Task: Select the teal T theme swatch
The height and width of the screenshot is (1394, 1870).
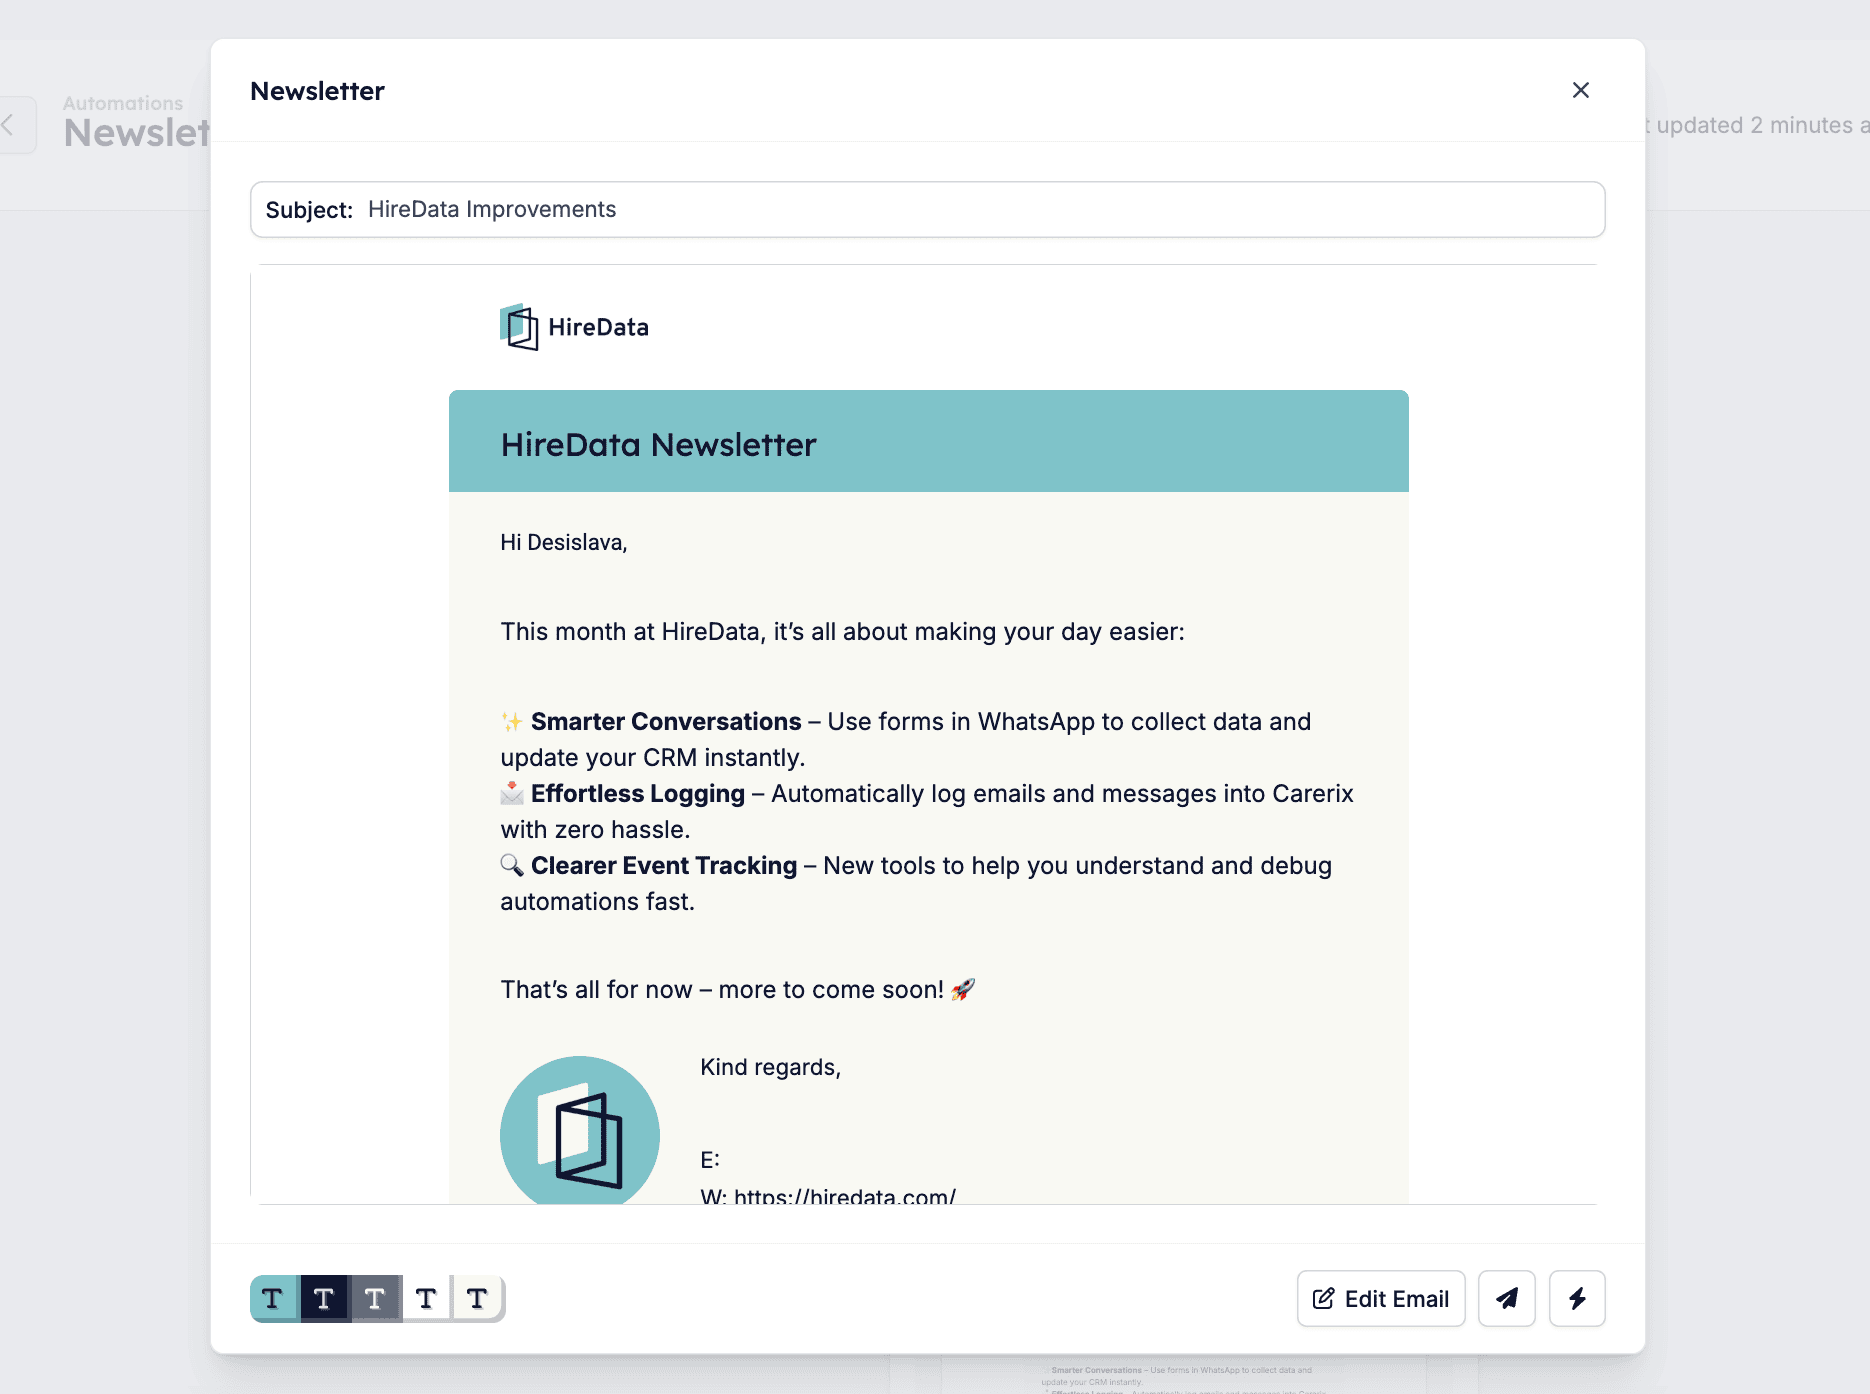Action: [x=273, y=1298]
